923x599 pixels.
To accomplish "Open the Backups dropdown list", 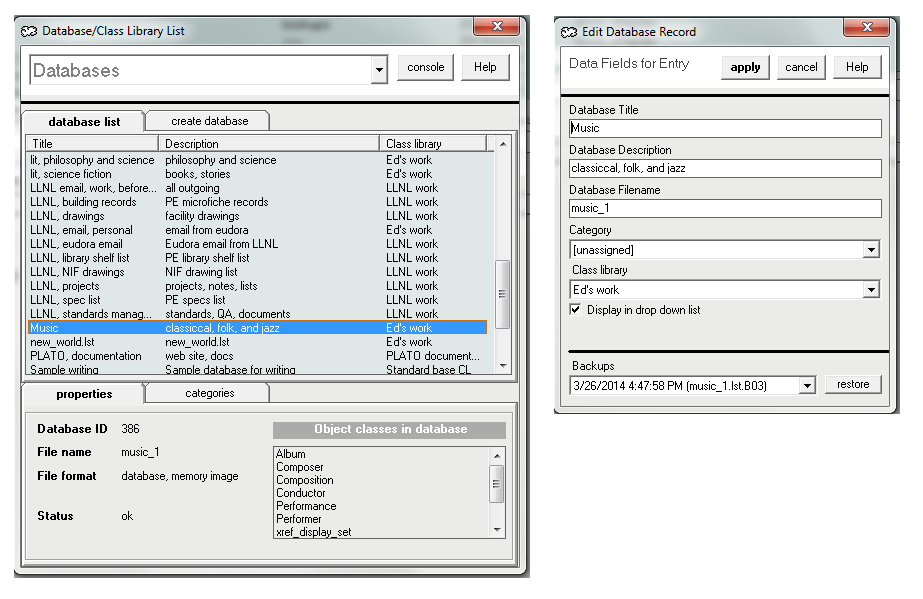I will coord(807,386).
